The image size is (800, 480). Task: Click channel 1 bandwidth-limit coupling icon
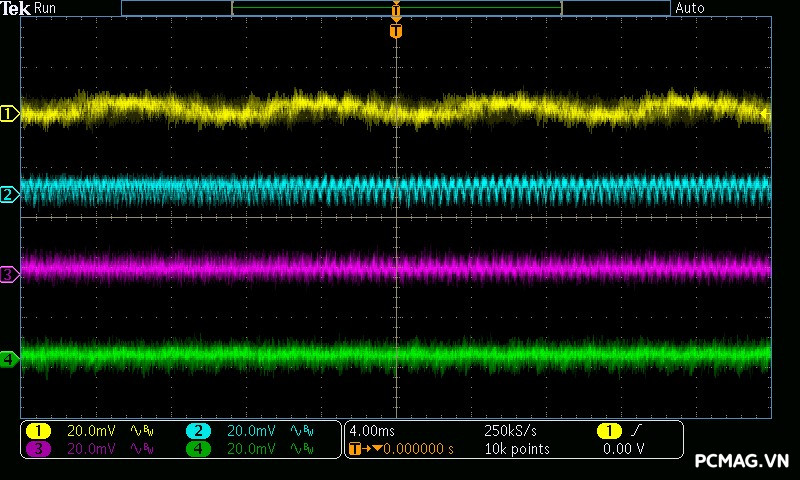[x=140, y=431]
